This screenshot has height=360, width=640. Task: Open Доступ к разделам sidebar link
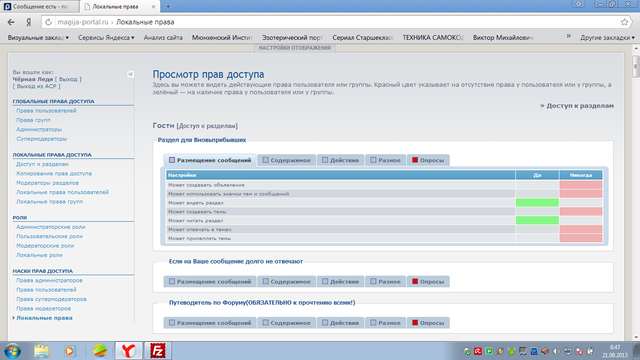point(42,164)
